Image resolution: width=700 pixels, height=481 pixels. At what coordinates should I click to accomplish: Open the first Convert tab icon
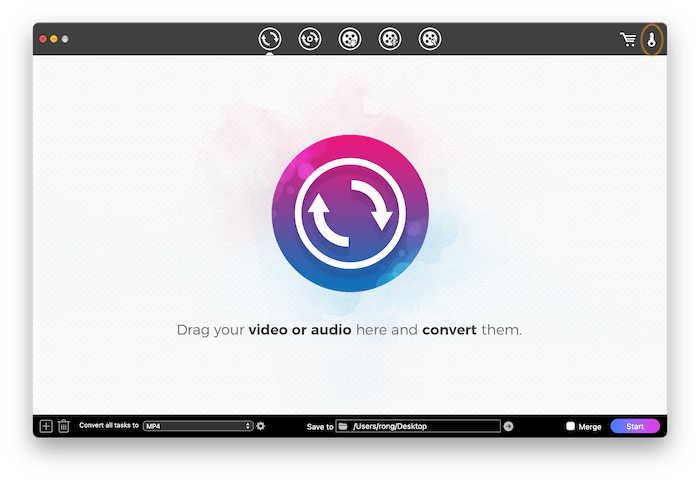click(269, 40)
